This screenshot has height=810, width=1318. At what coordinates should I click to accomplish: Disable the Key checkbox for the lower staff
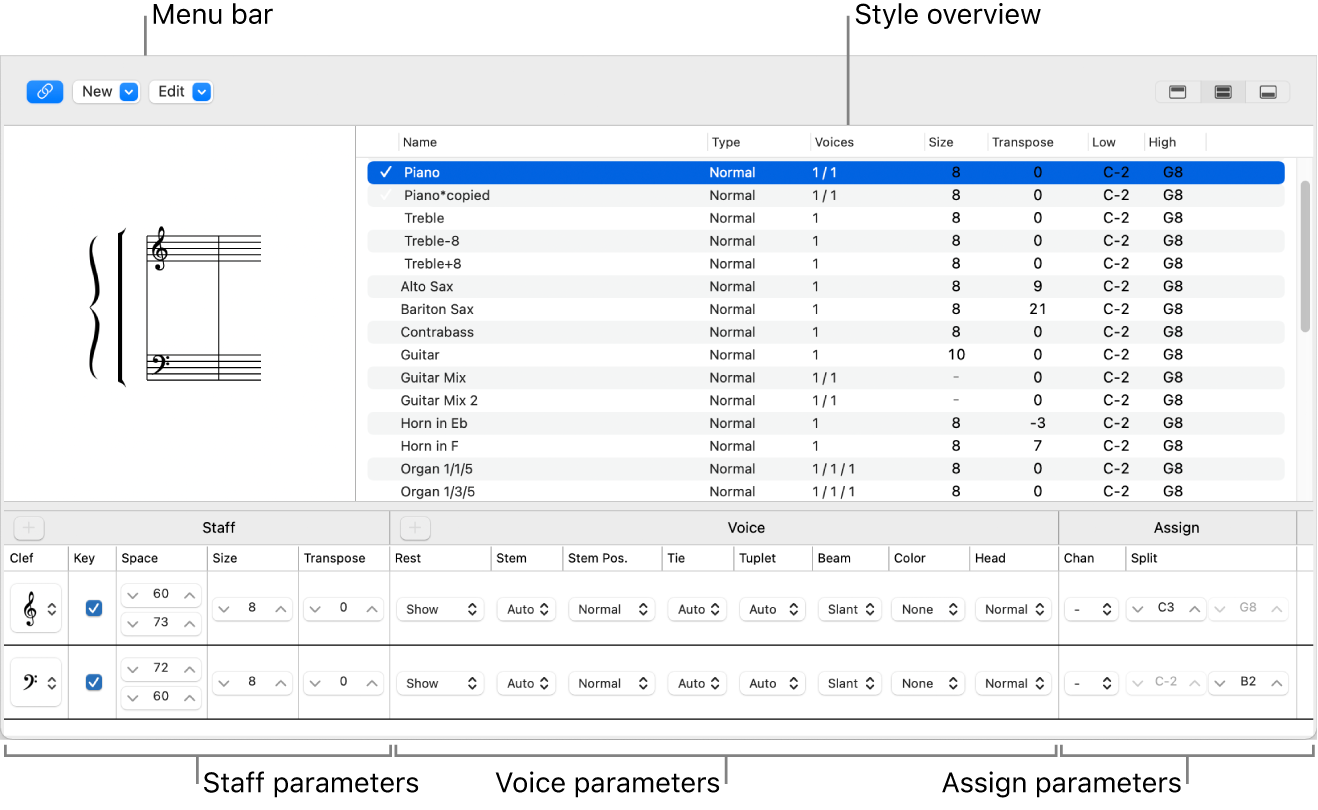tap(93, 682)
